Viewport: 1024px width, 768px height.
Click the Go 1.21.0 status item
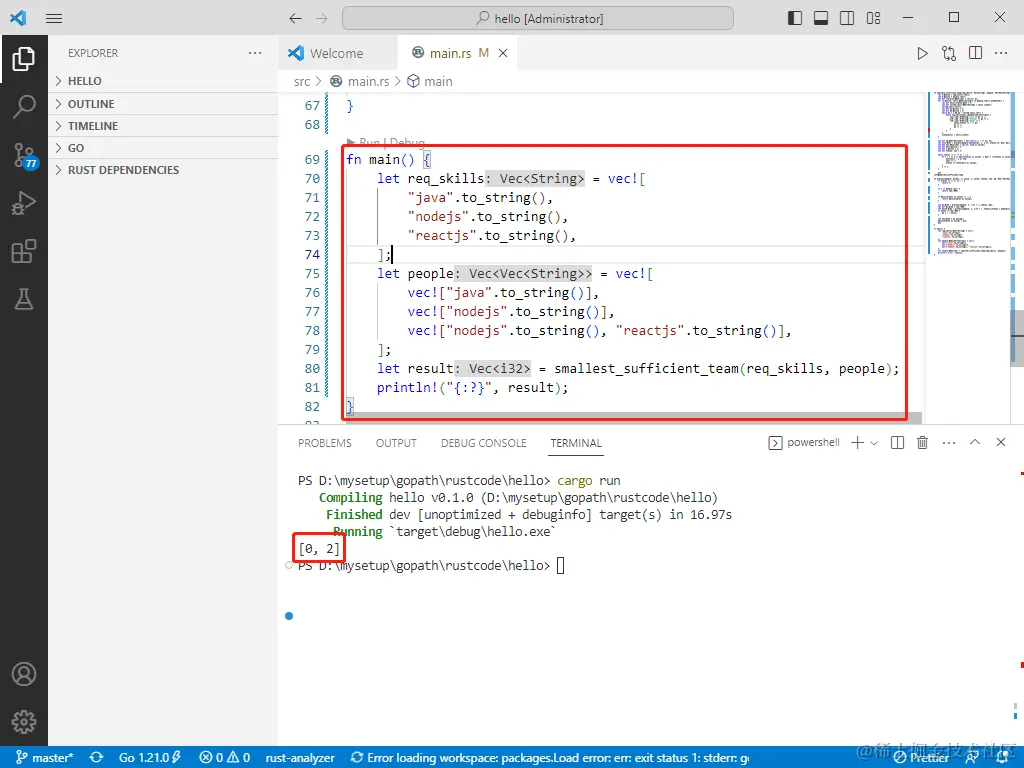coord(150,758)
